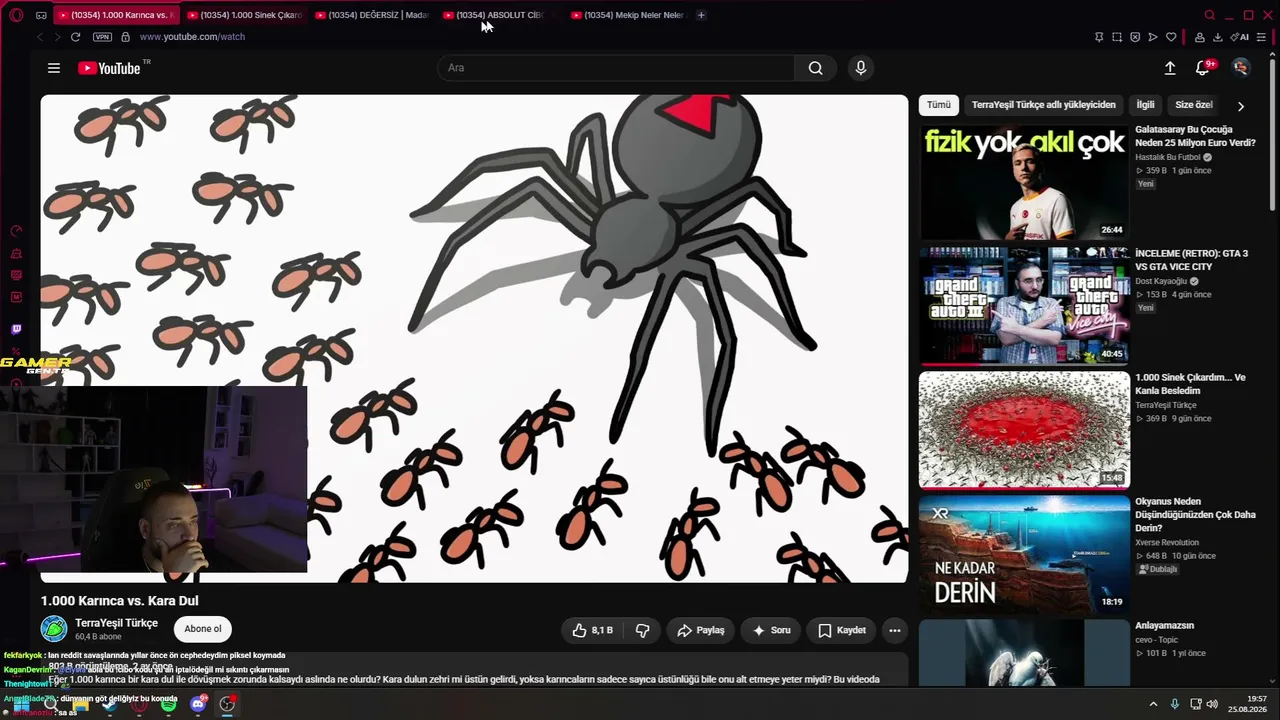The width and height of the screenshot is (1280, 720).
Task: Open 'Hastalık Bu Futbol' channel name
Action: click(1168, 157)
